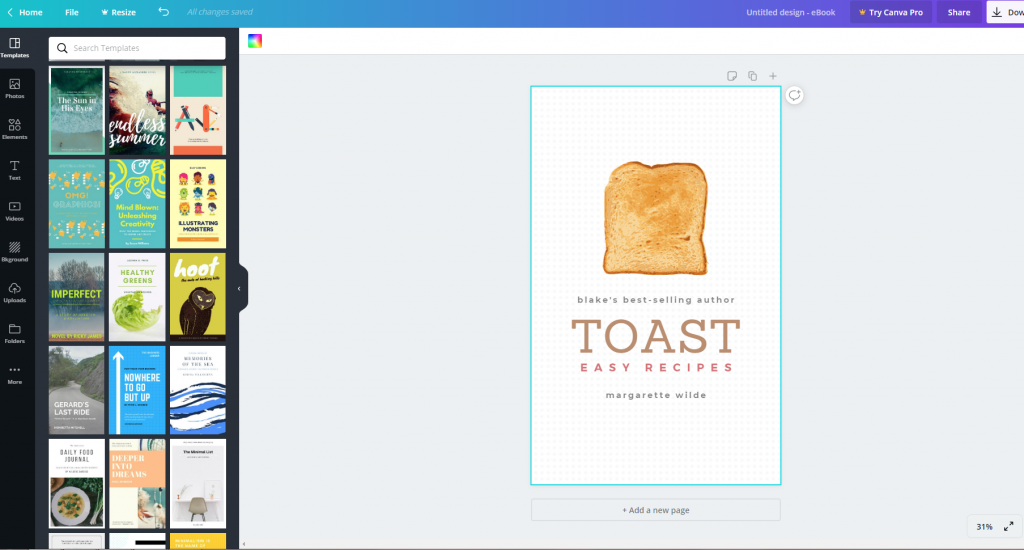Click the Download button
Image resolution: width=1024 pixels, height=550 pixels.
[x=1006, y=12]
